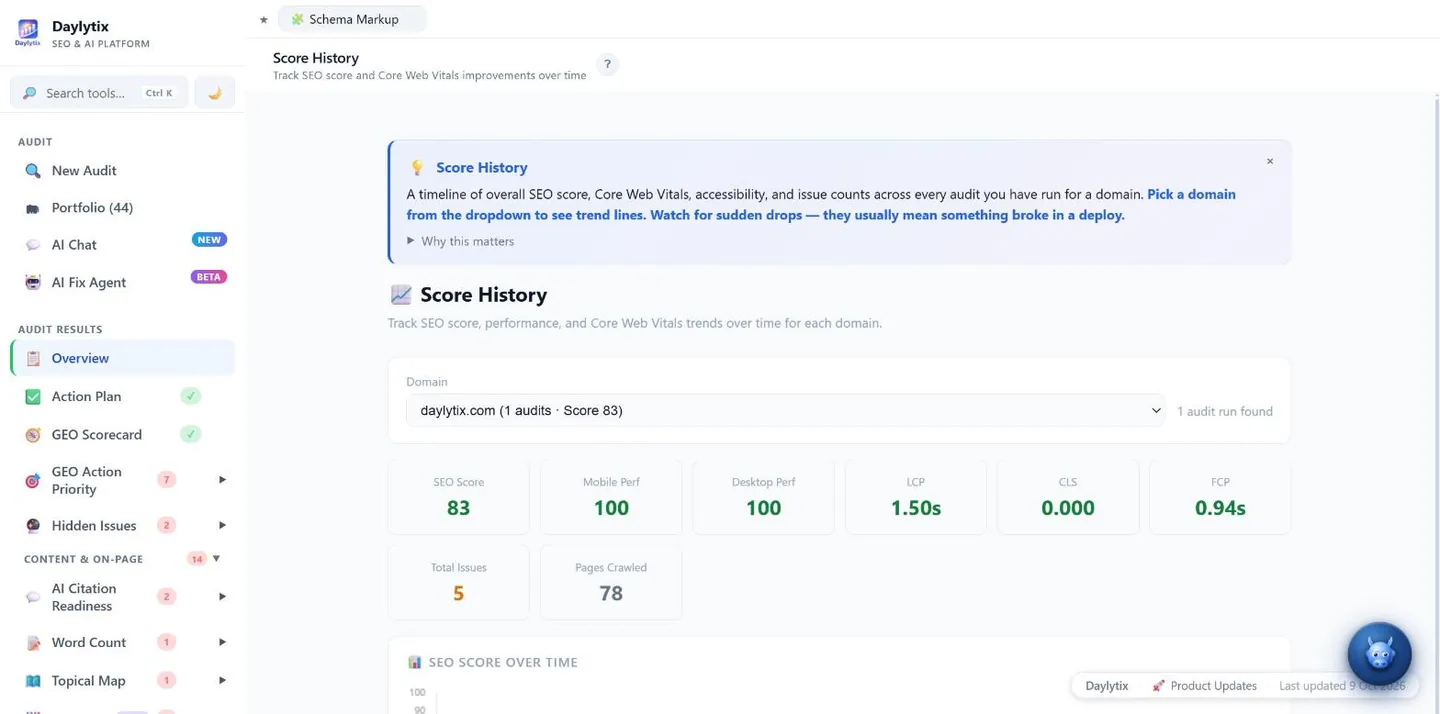Click the green check badge on Action Plan
The image size is (1440, 714).
tap(190, 396)
